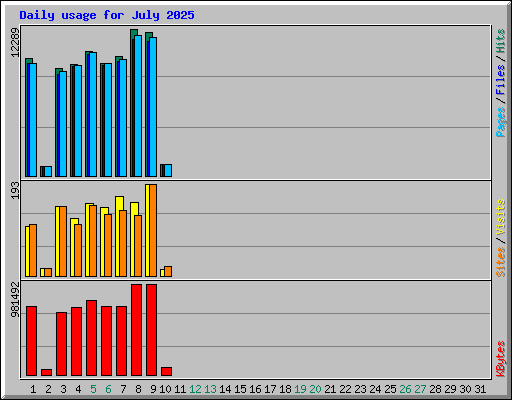The image size is (512, 400).
Task: Click the day 1 red KBytes bar
Action: click(31, 341)
